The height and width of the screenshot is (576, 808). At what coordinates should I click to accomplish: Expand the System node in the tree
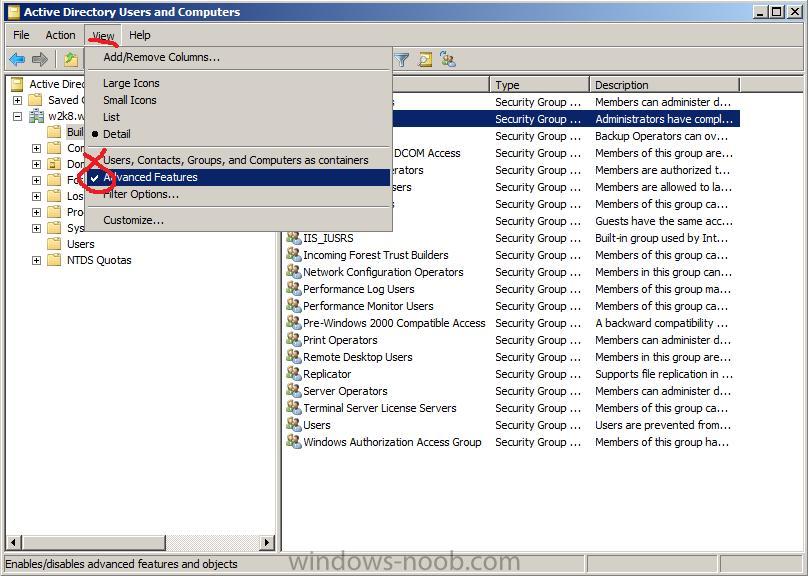tap(36, 228)
